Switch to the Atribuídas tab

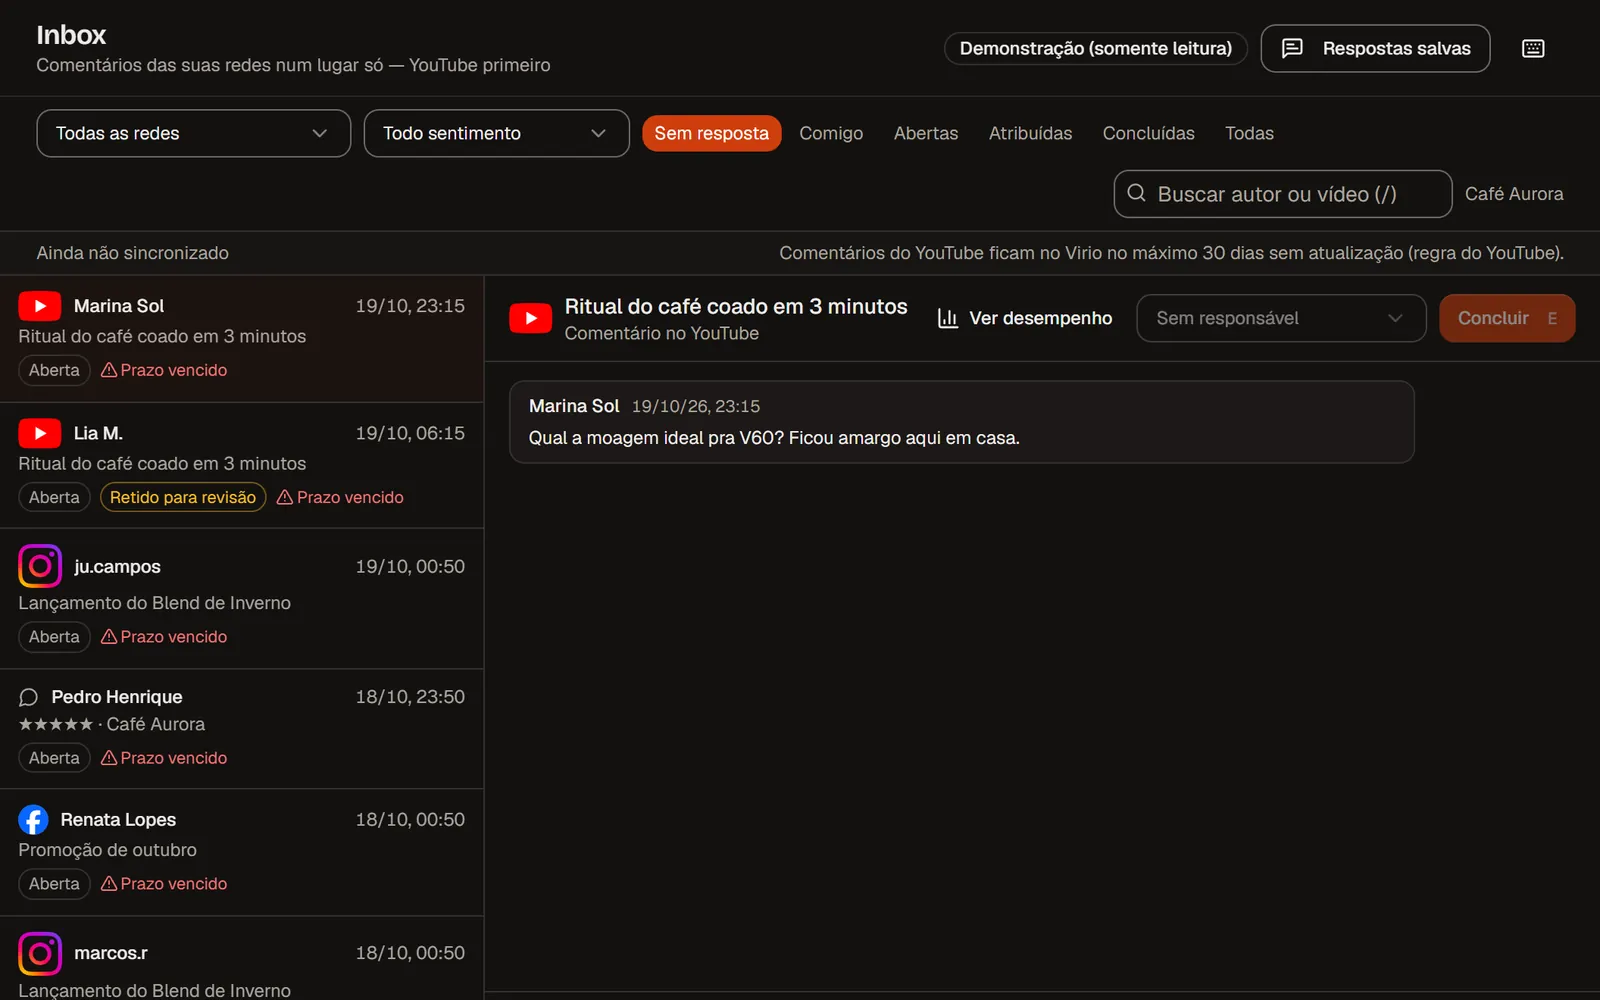(1030, 133)
